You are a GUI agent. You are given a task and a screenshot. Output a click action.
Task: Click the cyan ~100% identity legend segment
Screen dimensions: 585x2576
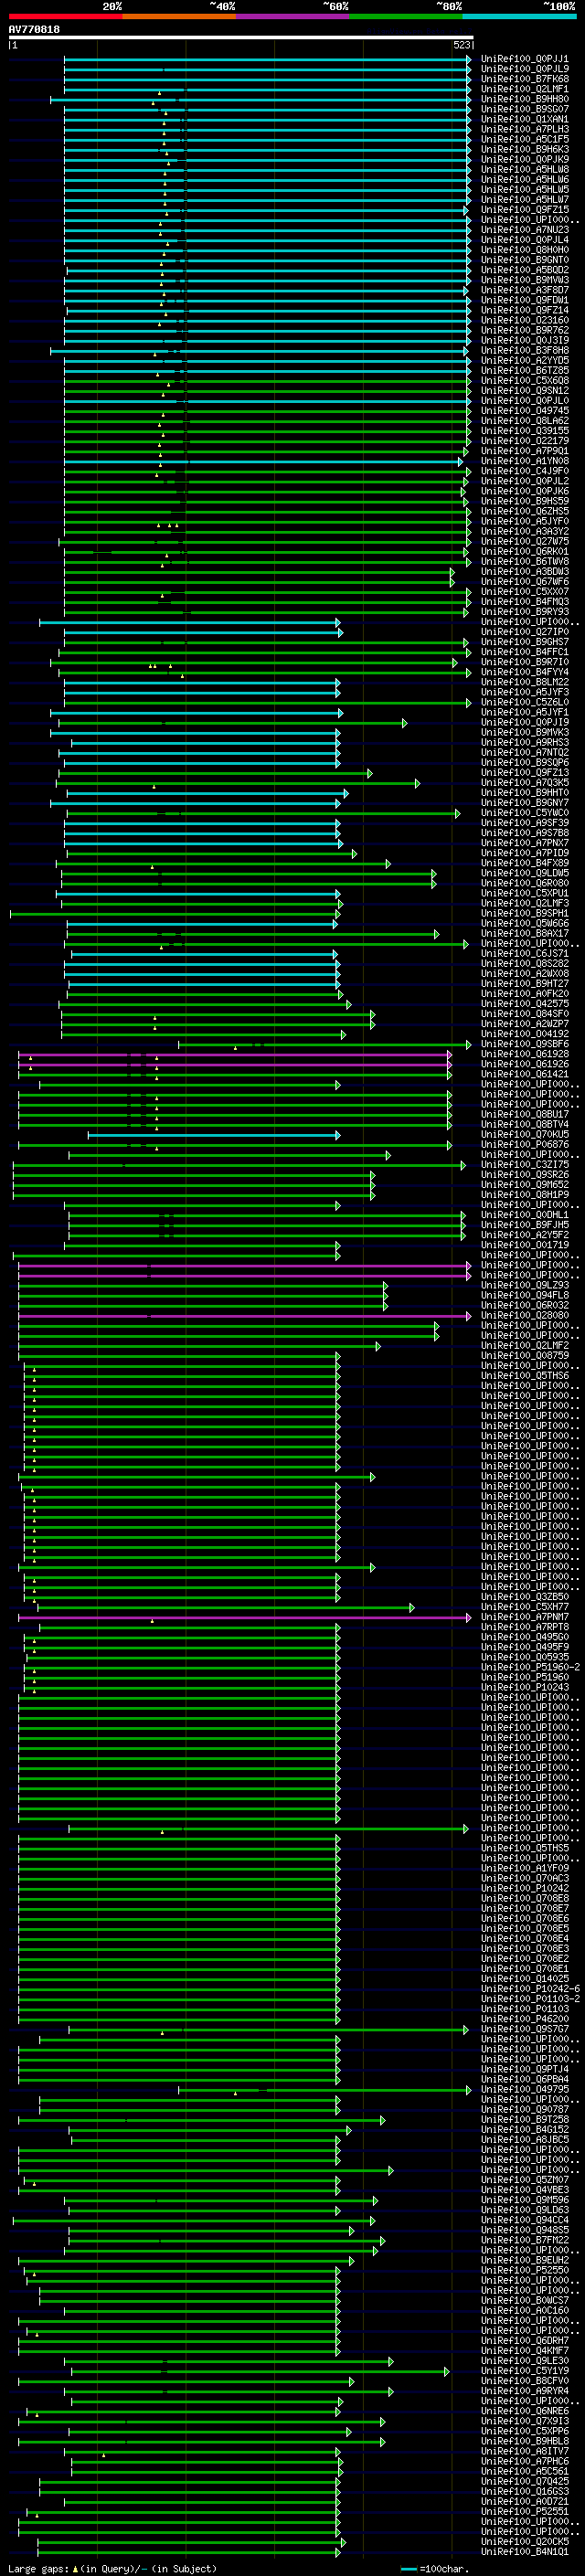coord(519,16)
